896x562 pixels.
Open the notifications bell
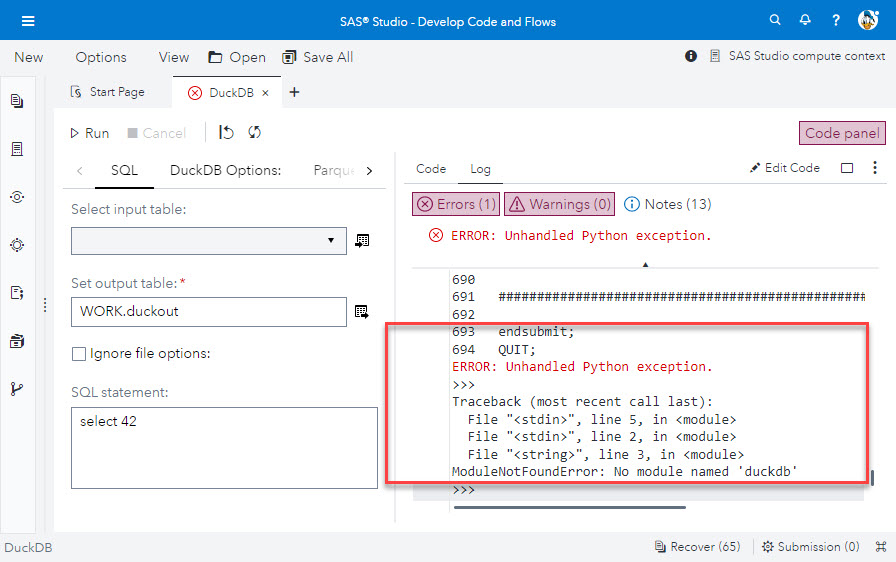point(805,20)
